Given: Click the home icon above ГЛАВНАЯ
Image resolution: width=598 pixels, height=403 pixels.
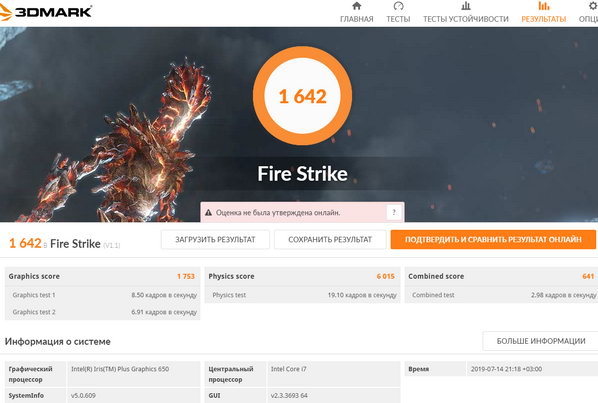Looking at the screenshot, I should tap(357, 6).
